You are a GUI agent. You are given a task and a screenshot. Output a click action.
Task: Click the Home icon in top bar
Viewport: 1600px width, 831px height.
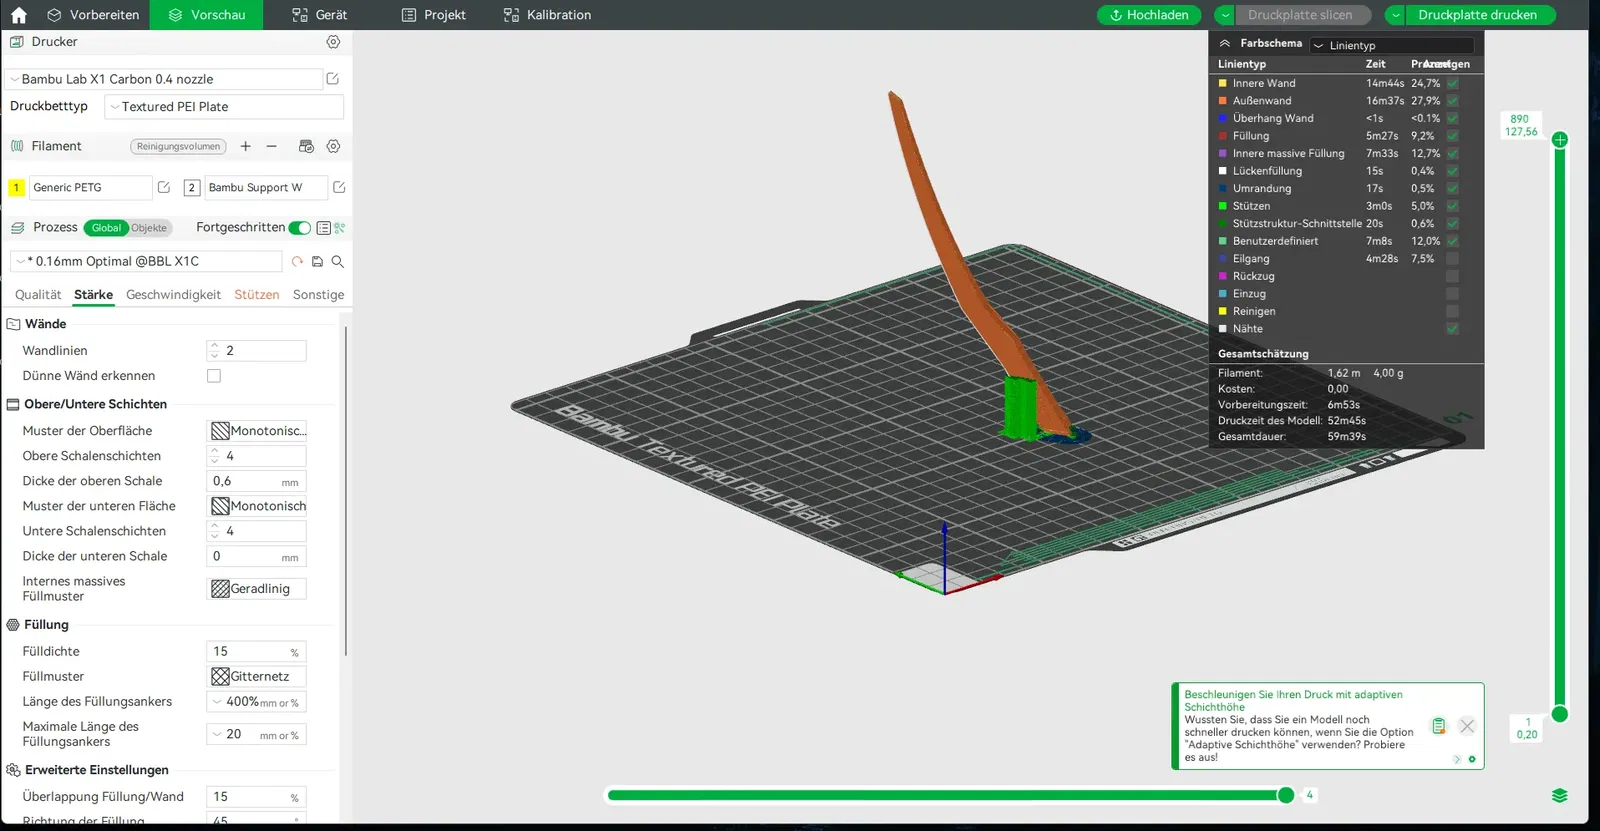tap(19, 15)
